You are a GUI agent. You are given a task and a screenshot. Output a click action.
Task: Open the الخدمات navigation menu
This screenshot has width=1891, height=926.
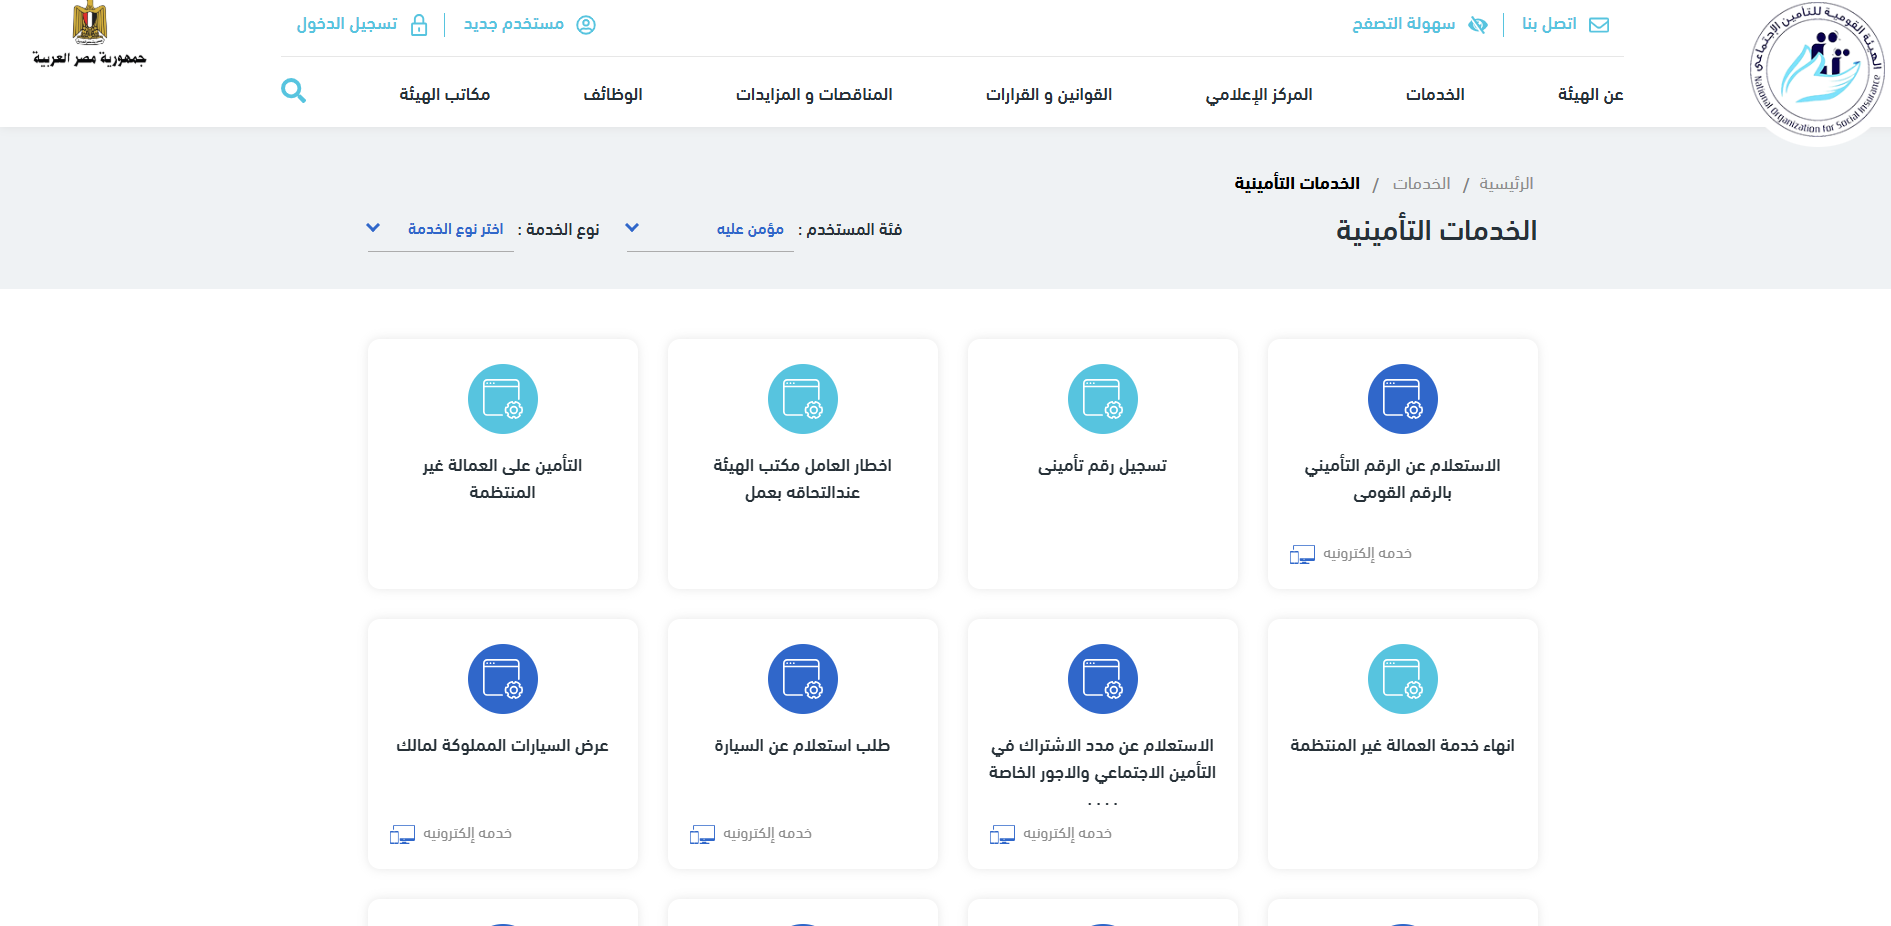tap(1434, 95)
